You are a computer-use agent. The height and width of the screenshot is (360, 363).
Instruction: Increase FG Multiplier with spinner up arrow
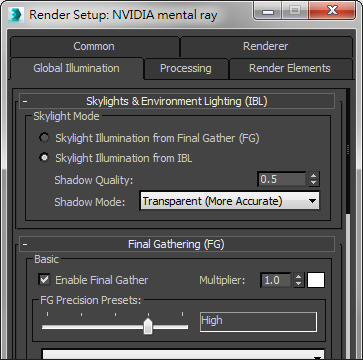(x=299, y=276)
